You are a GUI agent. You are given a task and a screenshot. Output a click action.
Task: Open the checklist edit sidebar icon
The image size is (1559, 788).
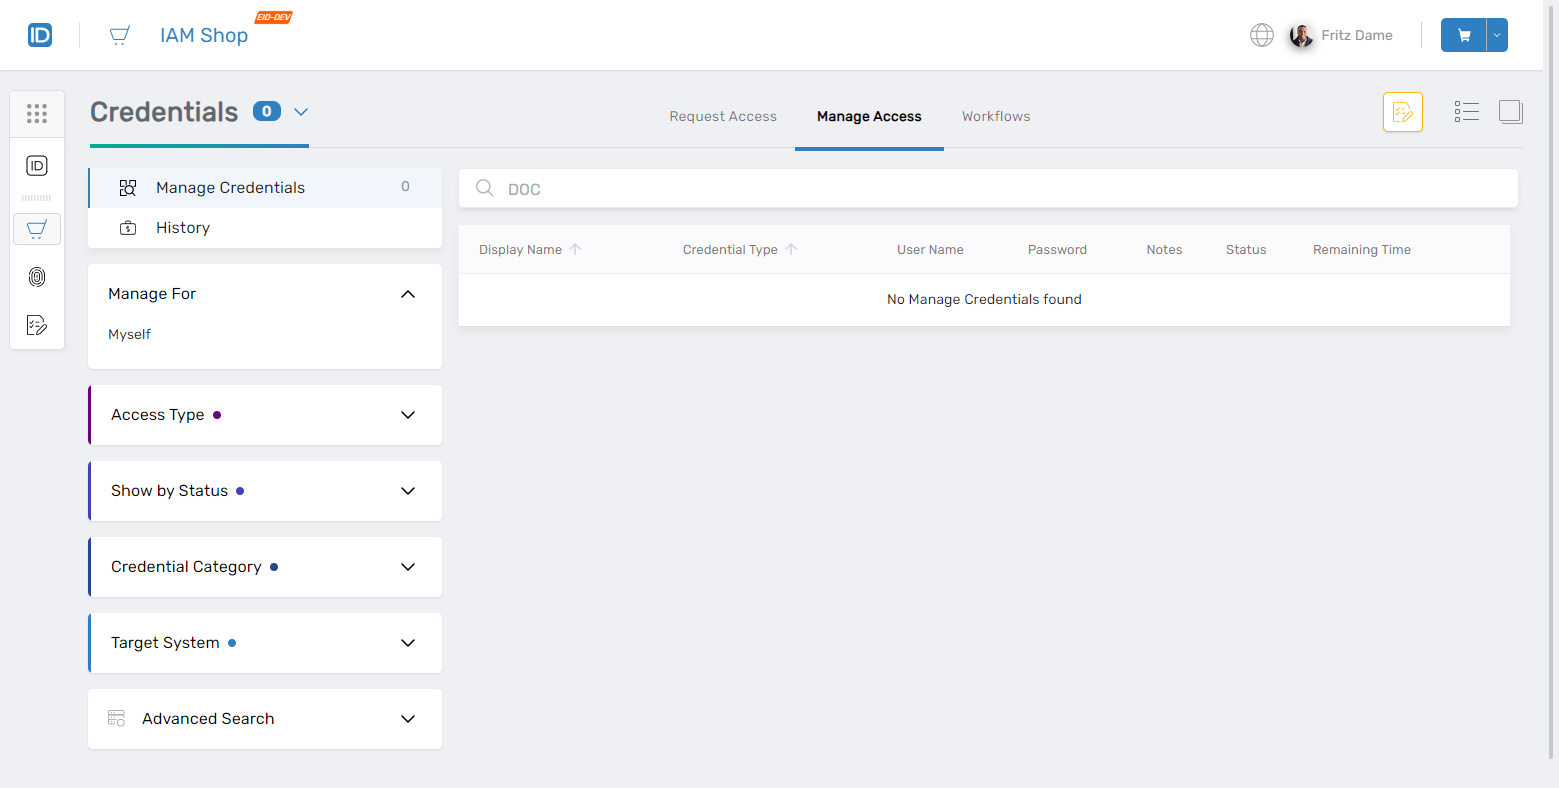[x=37, y=325]
